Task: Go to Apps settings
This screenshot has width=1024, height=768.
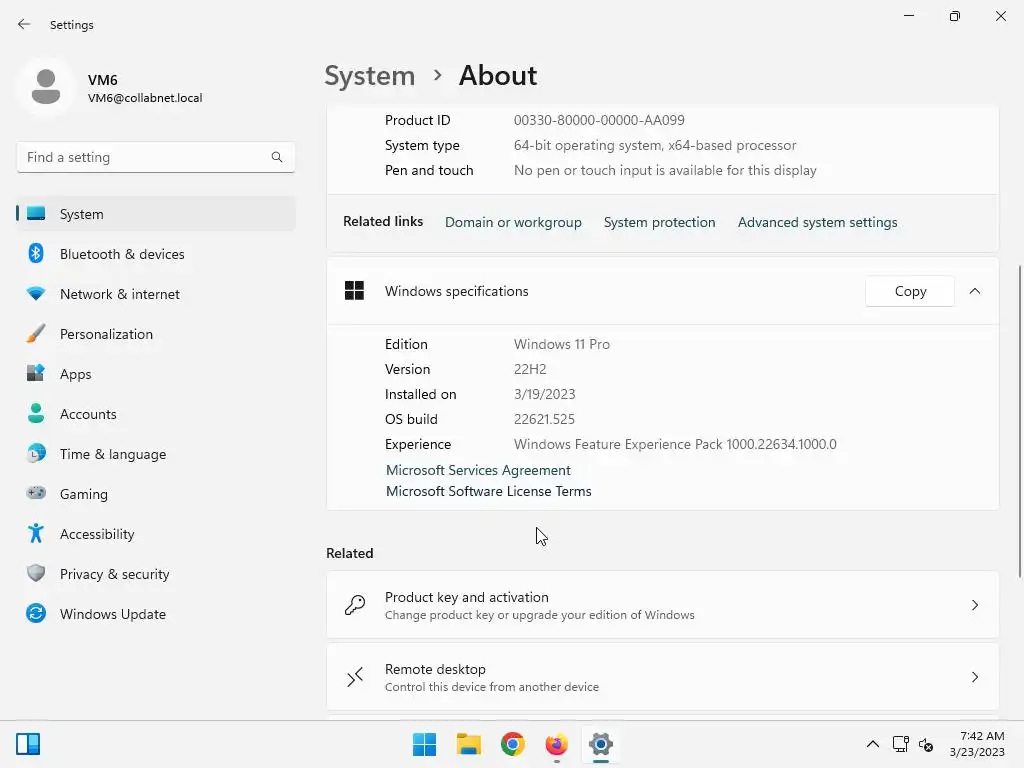Action: [x=156, y=374]
